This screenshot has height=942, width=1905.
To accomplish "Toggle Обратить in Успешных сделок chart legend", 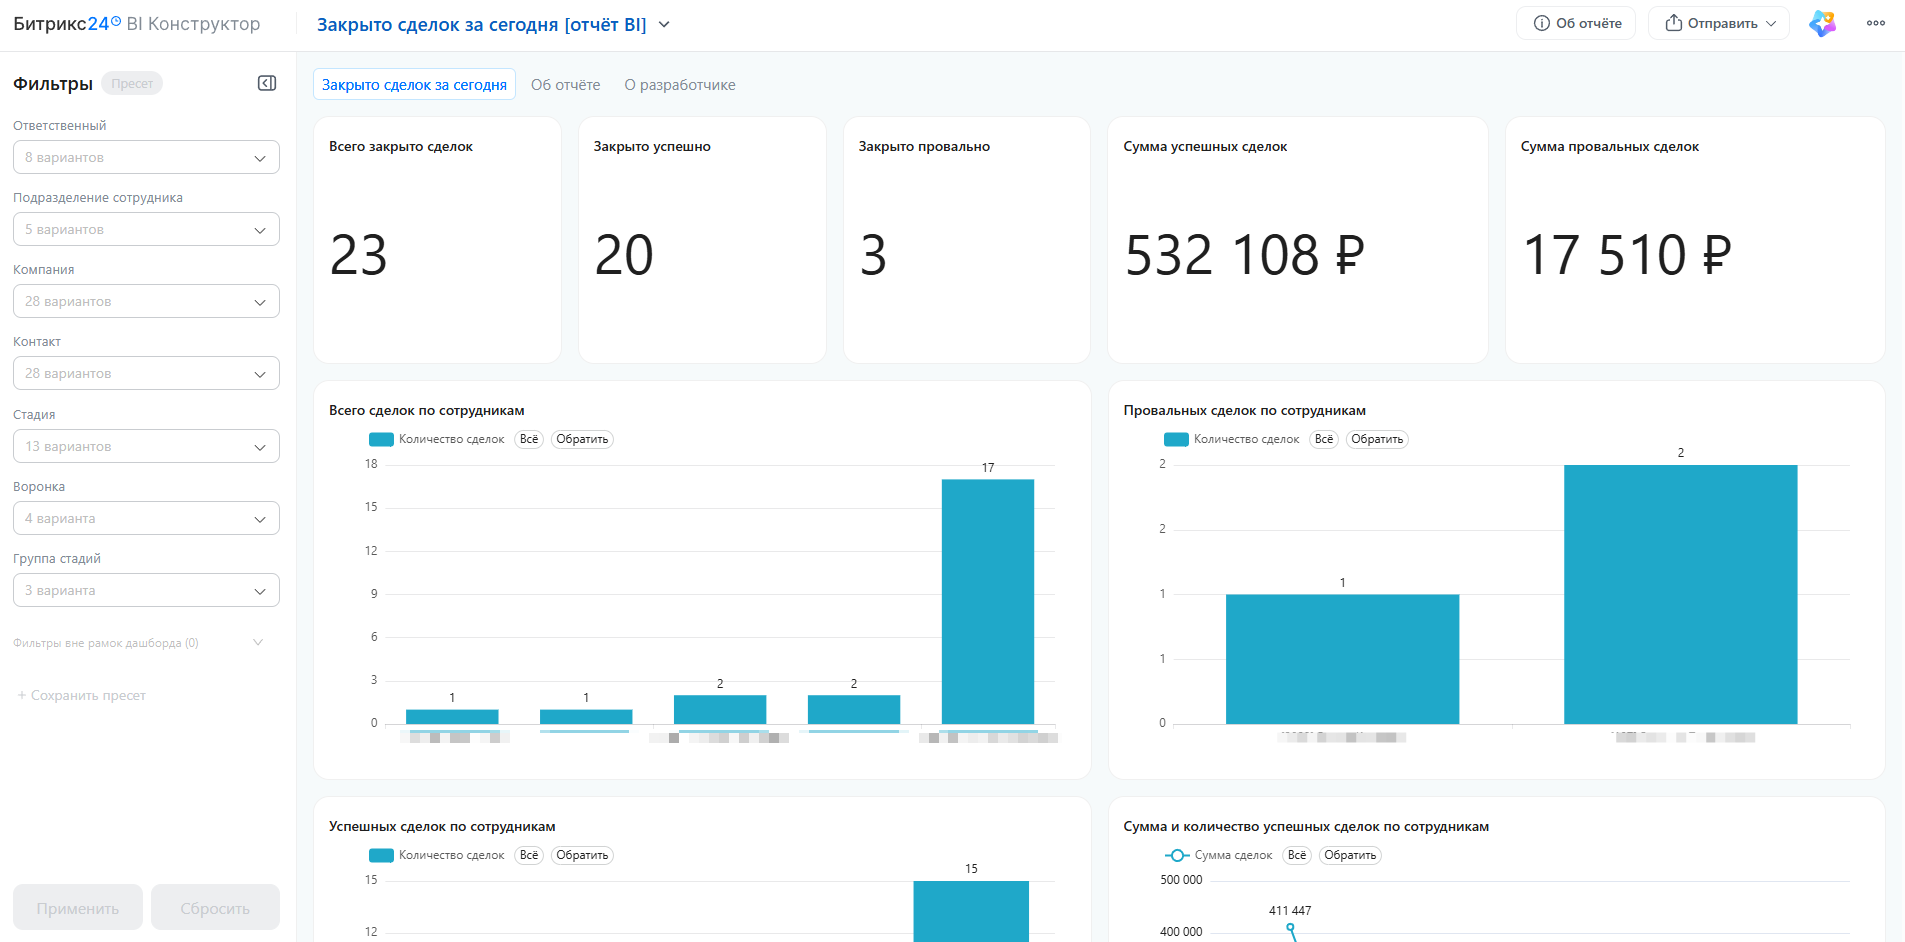I will (x=582, y=855).
